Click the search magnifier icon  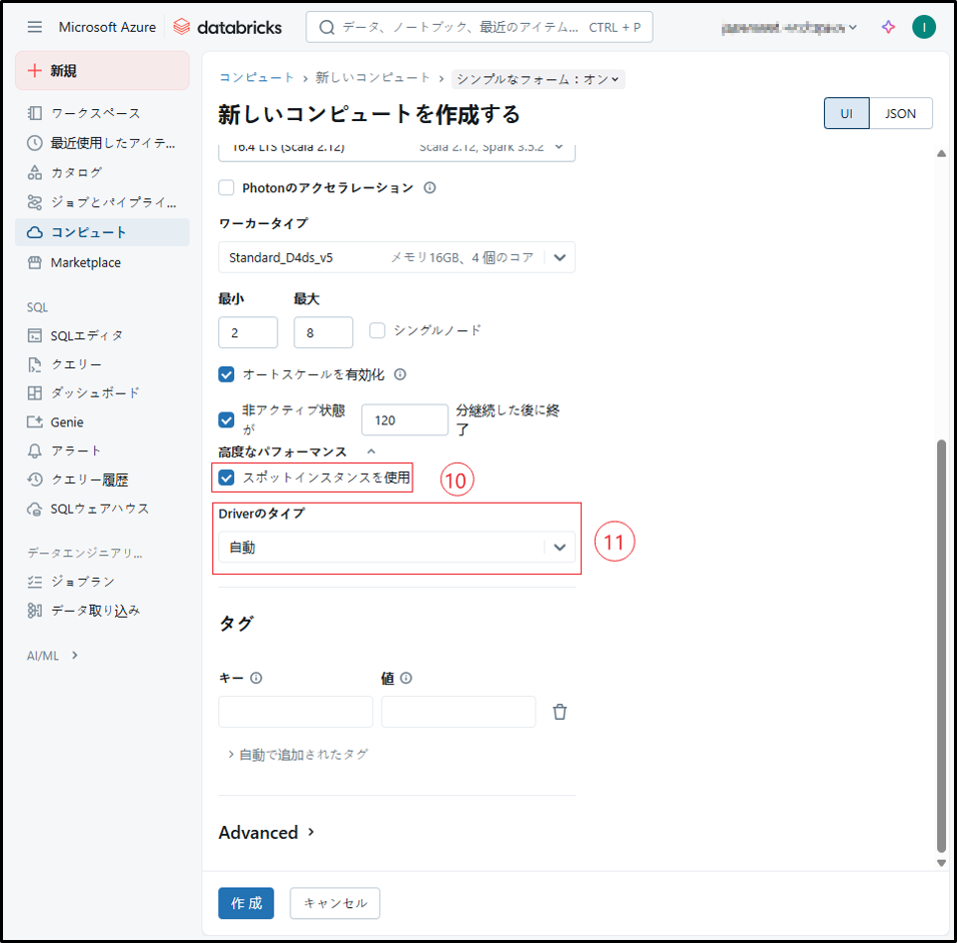(x=327, y=27)
